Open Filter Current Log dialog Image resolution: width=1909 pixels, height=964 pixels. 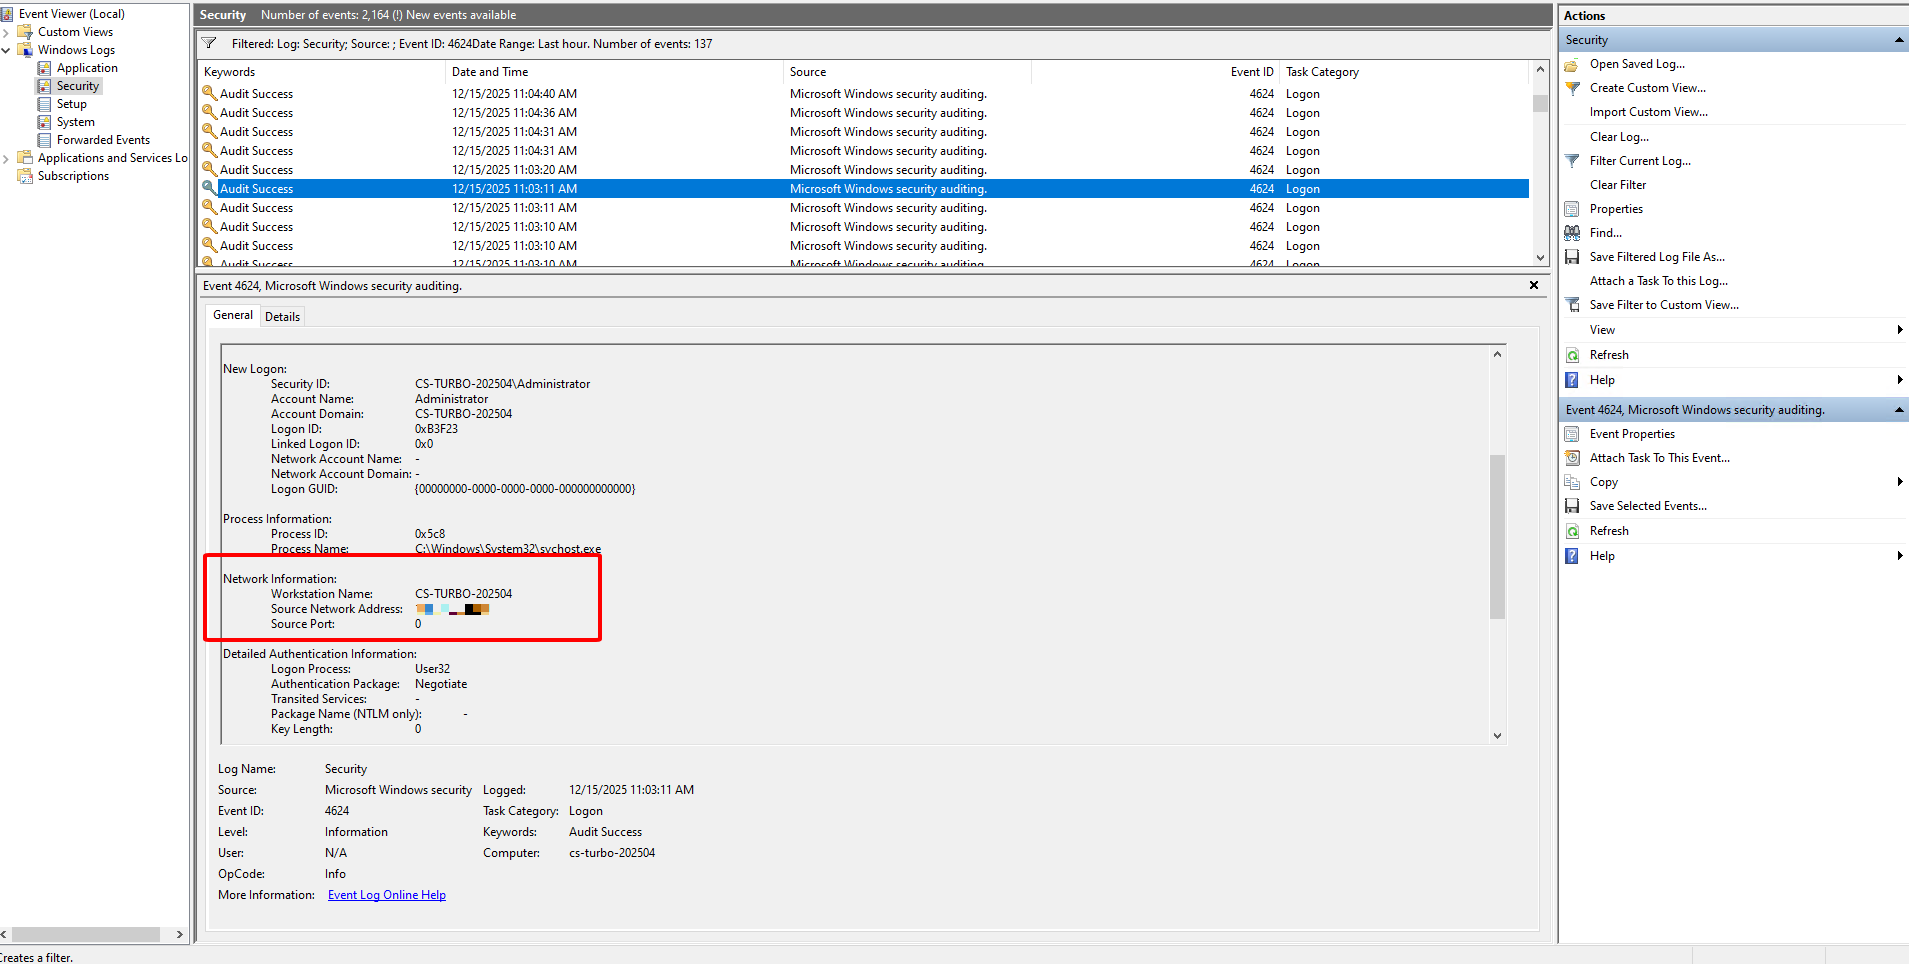click(1640, 160)
